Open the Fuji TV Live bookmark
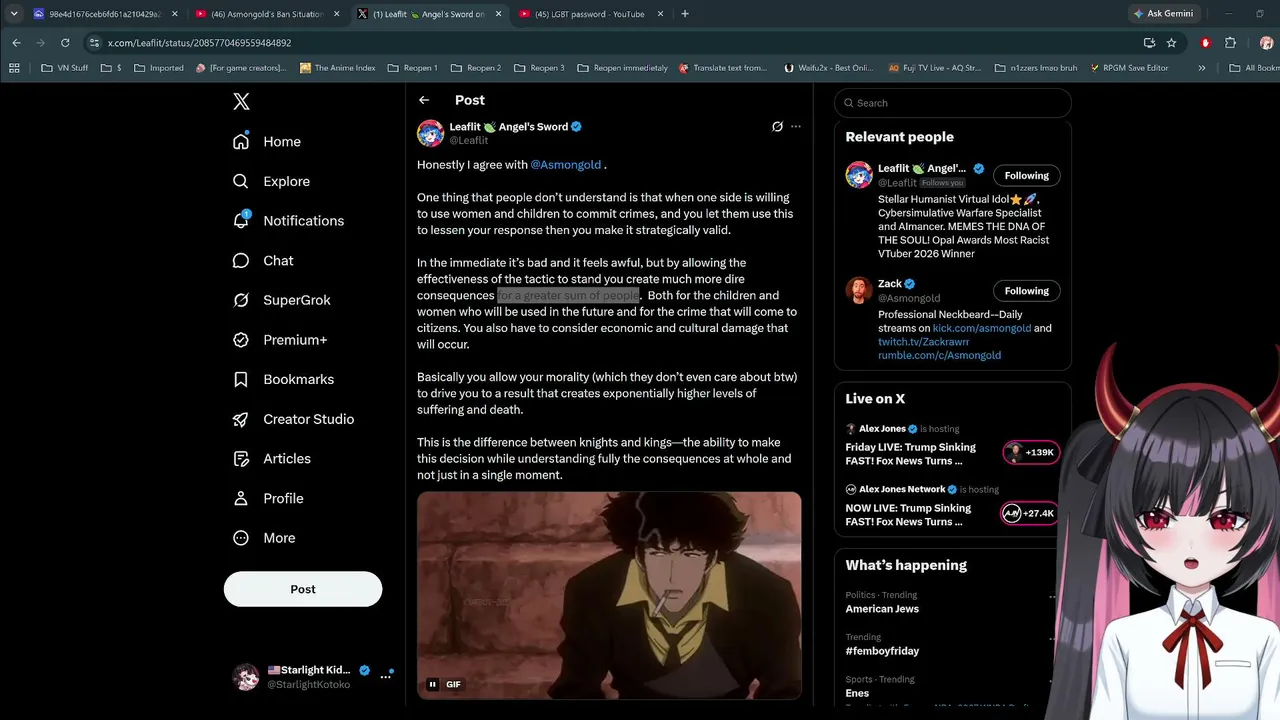The height and width of the screenshot is (720, 1280). coord(935,68)
